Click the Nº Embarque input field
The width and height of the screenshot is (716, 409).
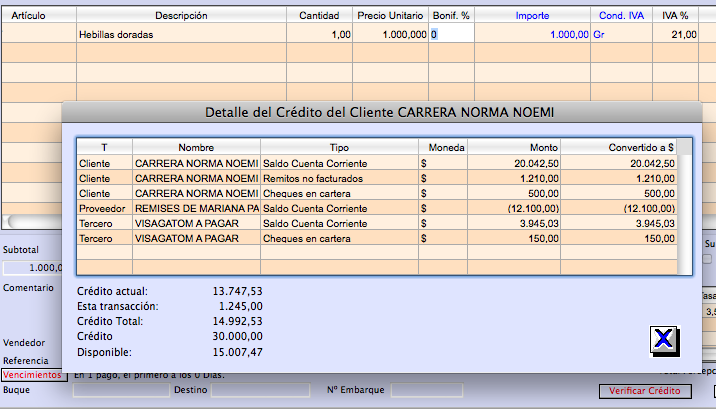point(427,390)
